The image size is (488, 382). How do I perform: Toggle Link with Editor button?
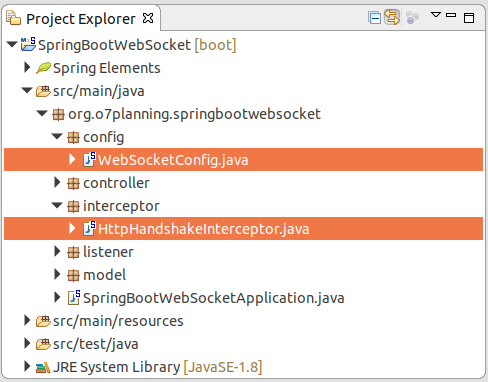pyautogui.click(x=392, y=17)
